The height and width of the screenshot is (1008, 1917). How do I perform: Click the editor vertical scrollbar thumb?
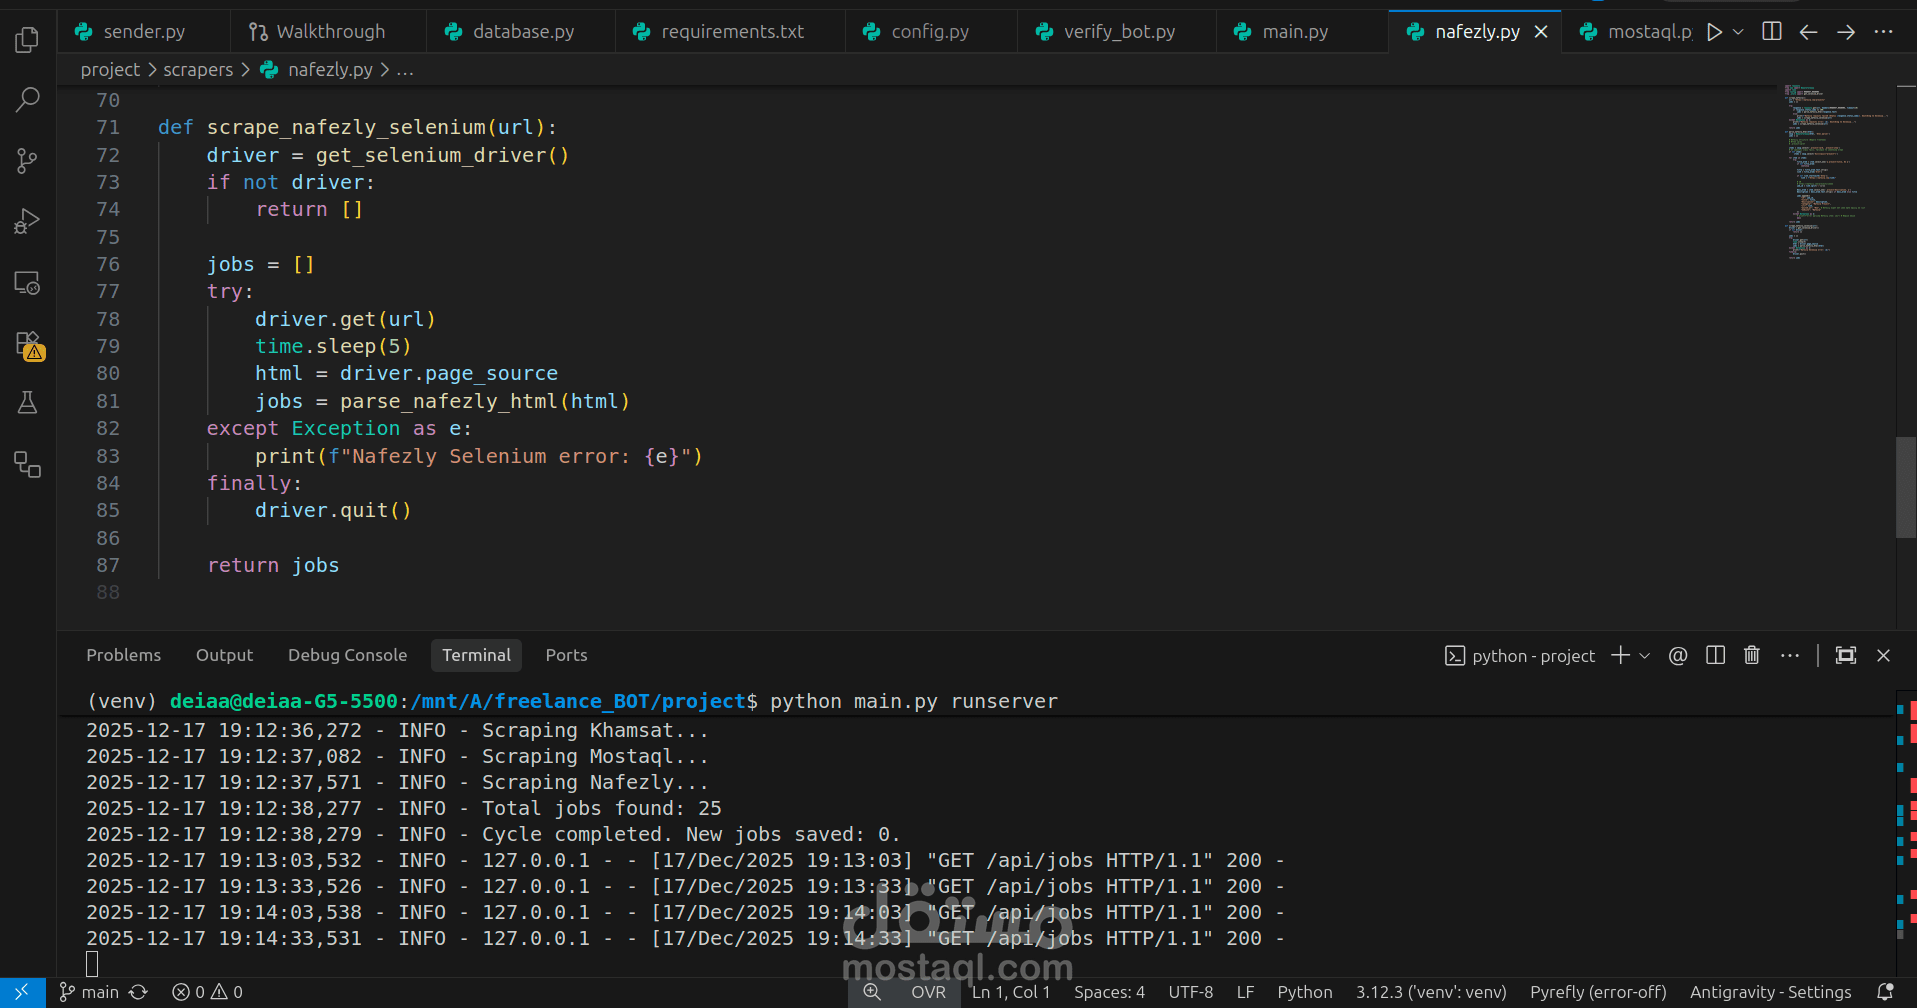(x=1905, y=487)
